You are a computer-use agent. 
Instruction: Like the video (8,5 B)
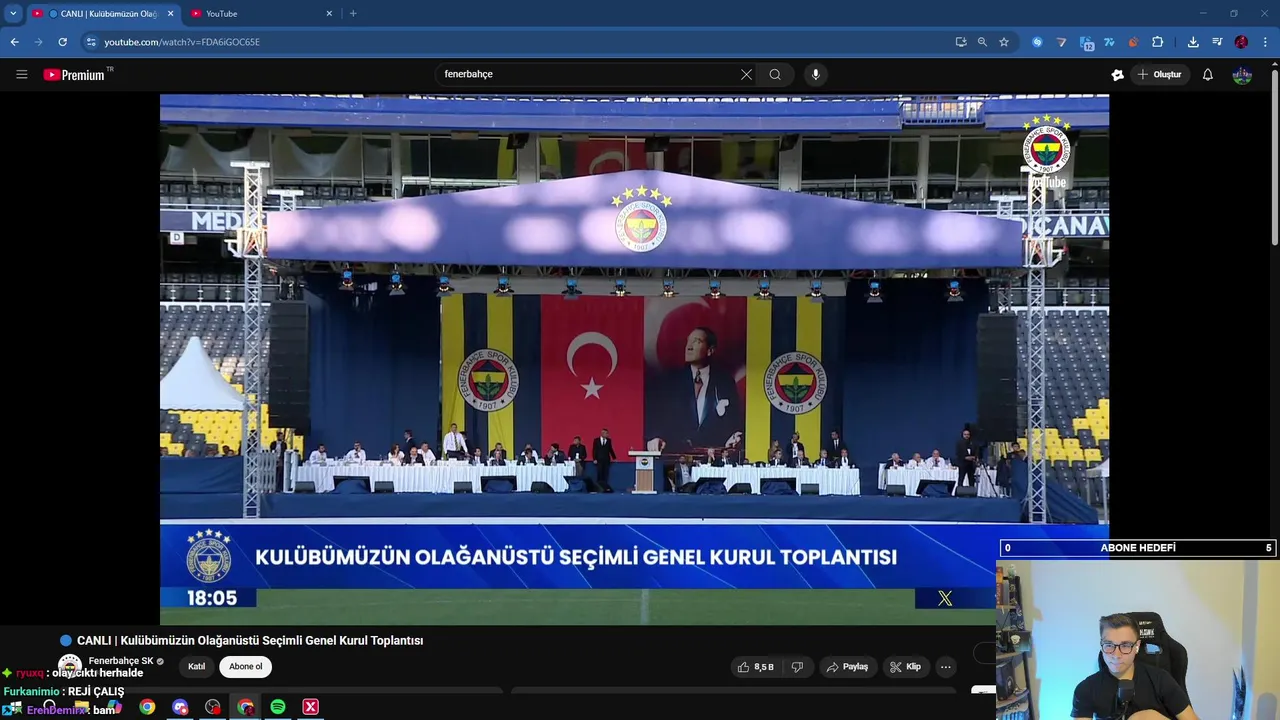coord(756,667)
